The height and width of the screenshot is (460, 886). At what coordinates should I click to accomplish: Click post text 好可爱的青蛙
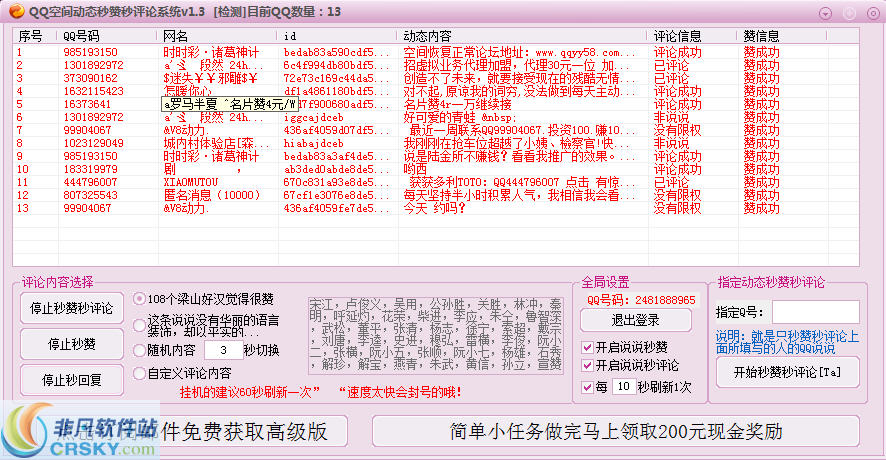tap(459, 117)
